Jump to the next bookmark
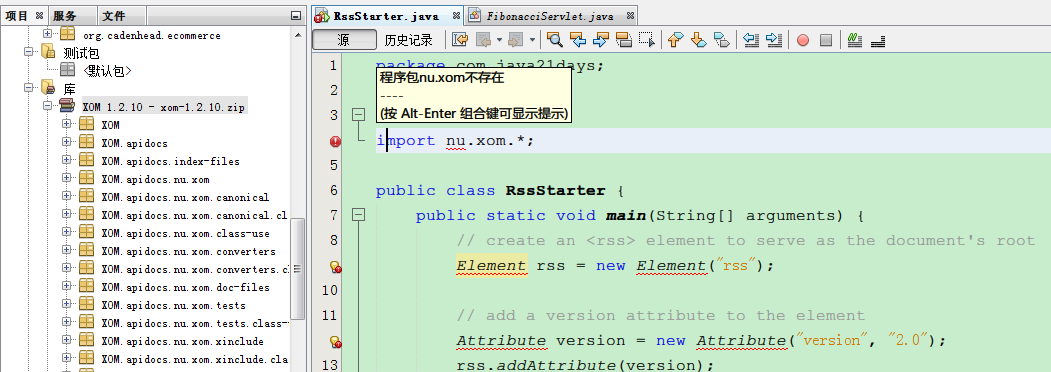This screenshot has height=372, width=1051. click(x=698, y=40)
